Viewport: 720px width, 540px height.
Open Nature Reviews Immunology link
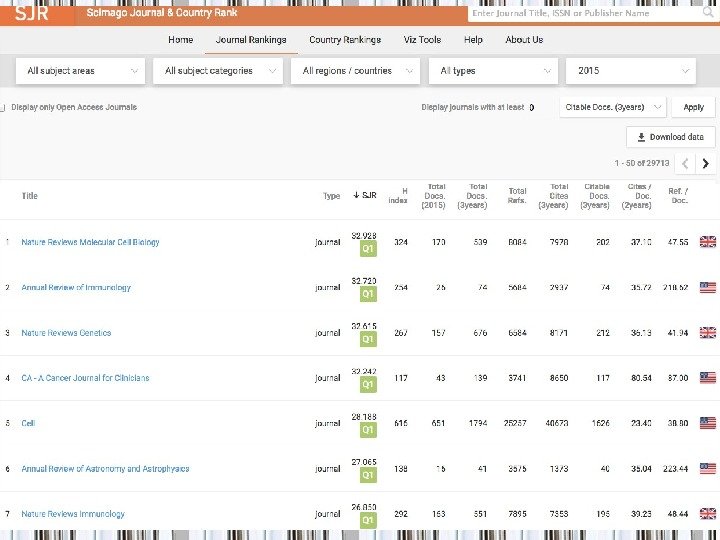73,514
